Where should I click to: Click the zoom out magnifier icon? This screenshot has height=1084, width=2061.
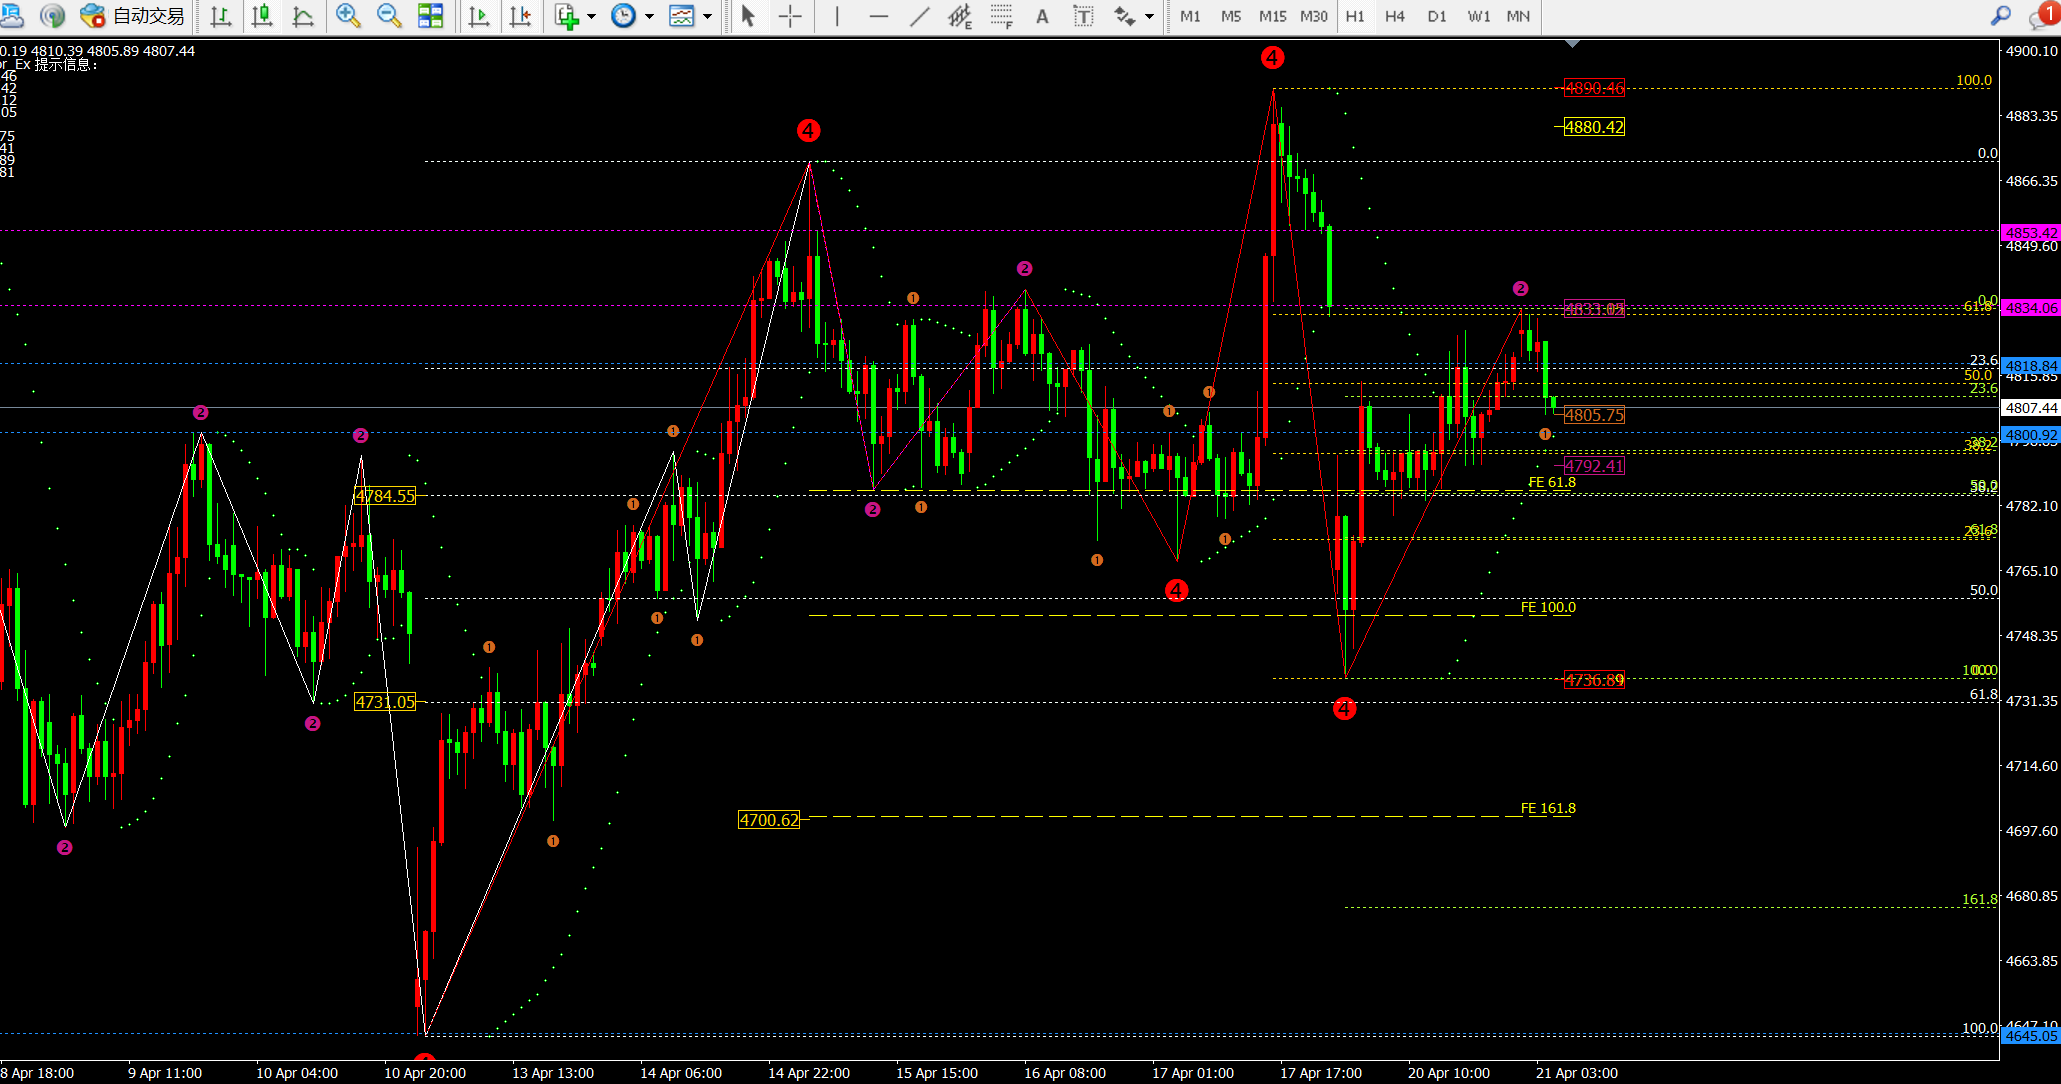[388, 16]
